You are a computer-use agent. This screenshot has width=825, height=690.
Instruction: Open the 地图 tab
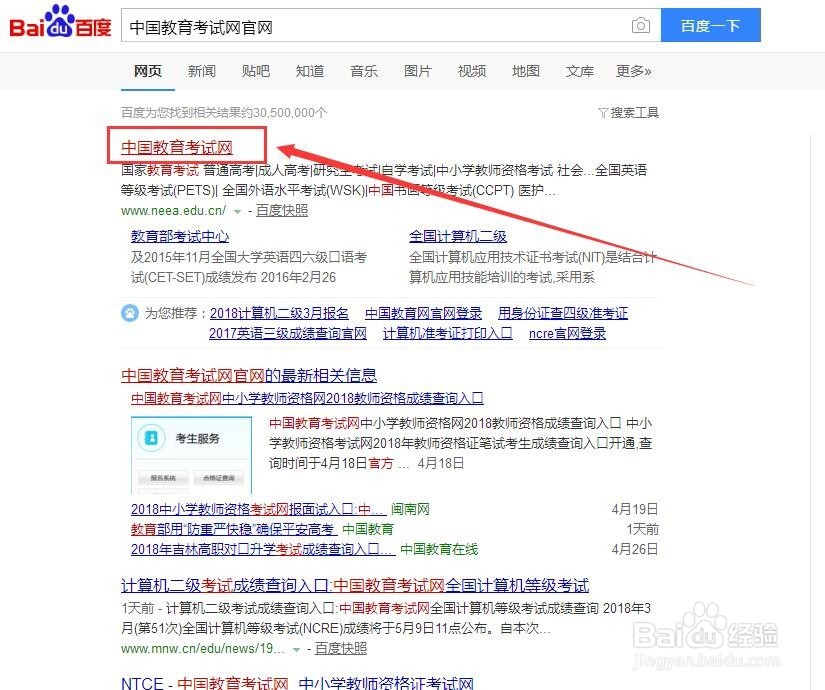click(526, 71)
